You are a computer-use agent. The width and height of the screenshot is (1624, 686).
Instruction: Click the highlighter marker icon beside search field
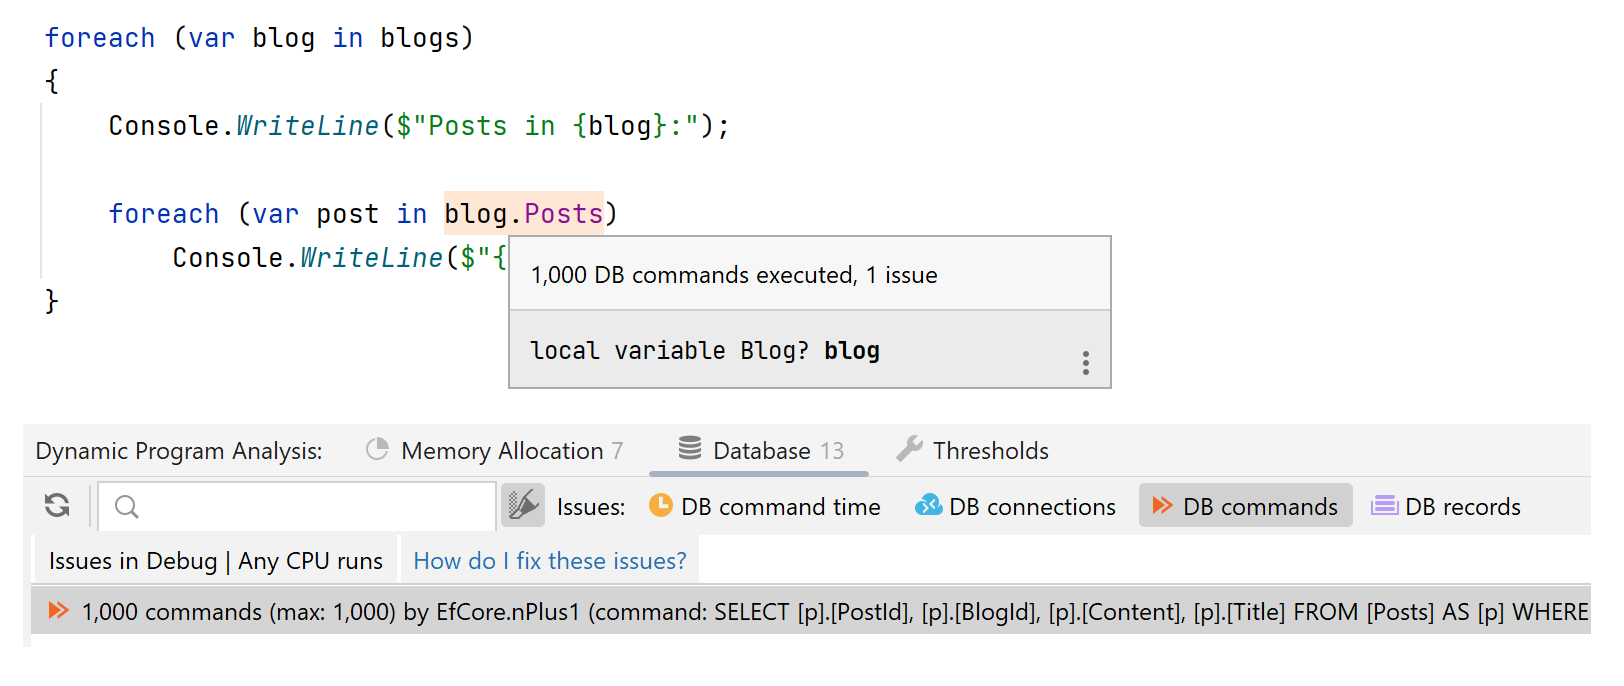coord(523,505)
